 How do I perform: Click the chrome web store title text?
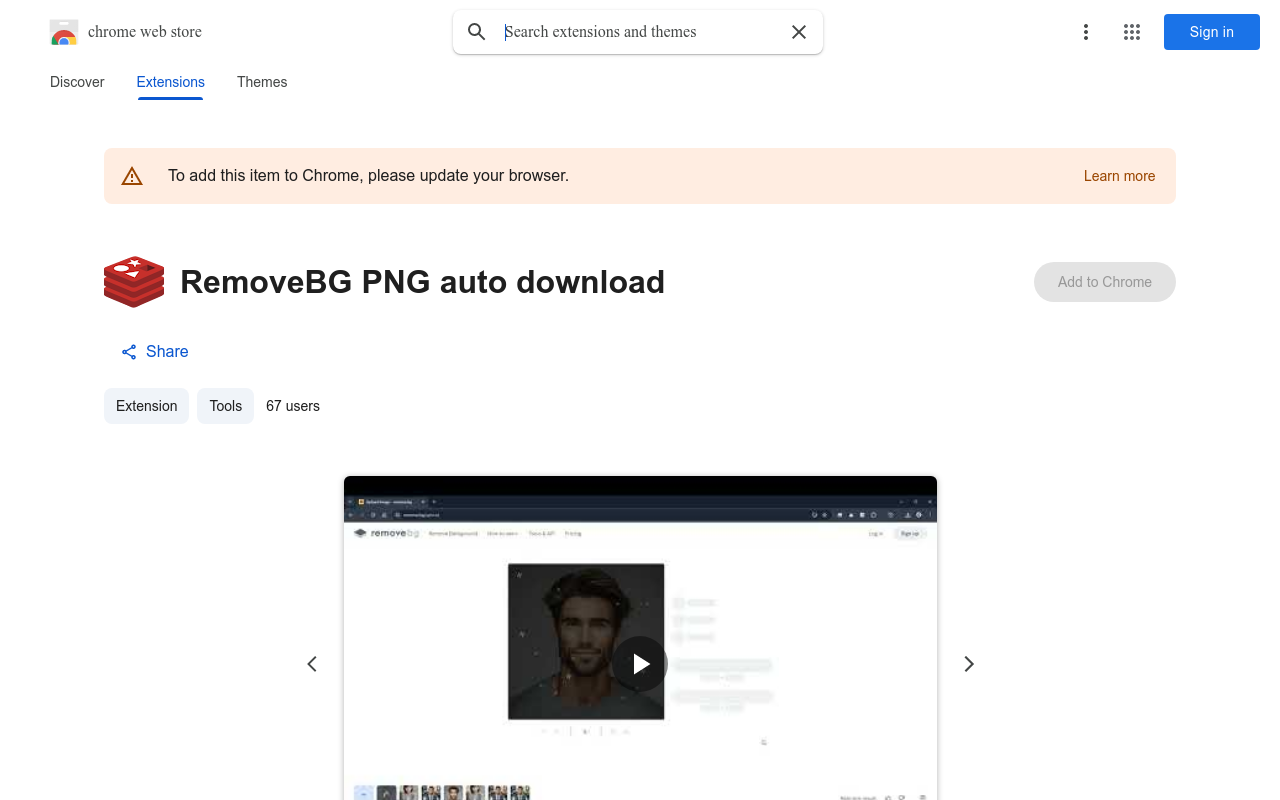145,32
